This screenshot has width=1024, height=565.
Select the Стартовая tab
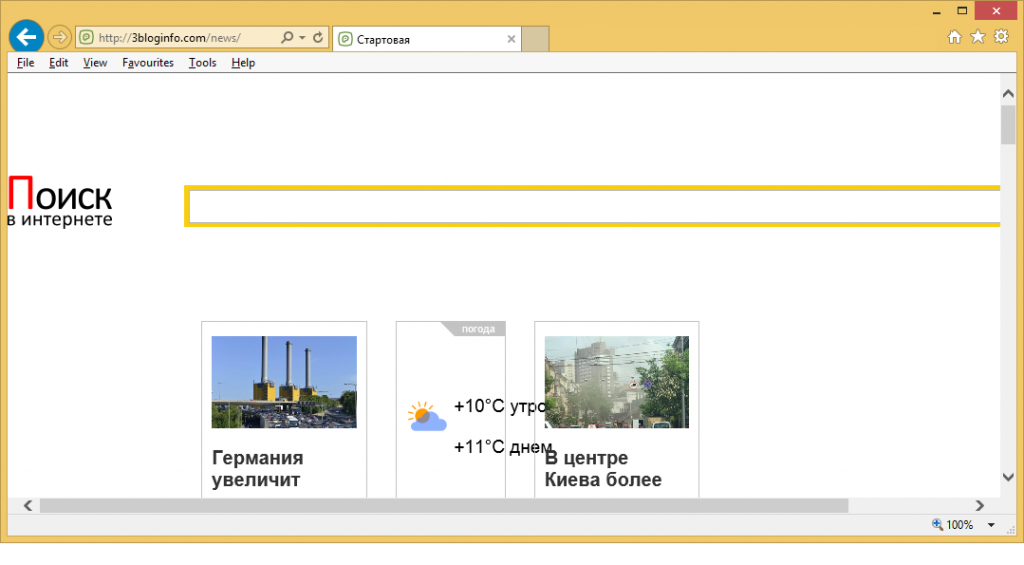(x=420, y=39)
